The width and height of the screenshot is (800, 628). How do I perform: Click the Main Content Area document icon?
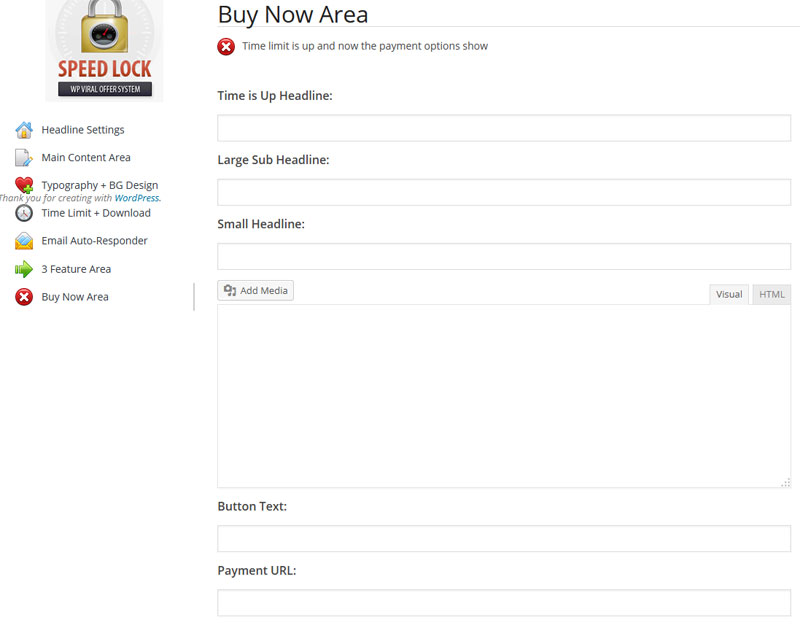(x=23, y=158)
